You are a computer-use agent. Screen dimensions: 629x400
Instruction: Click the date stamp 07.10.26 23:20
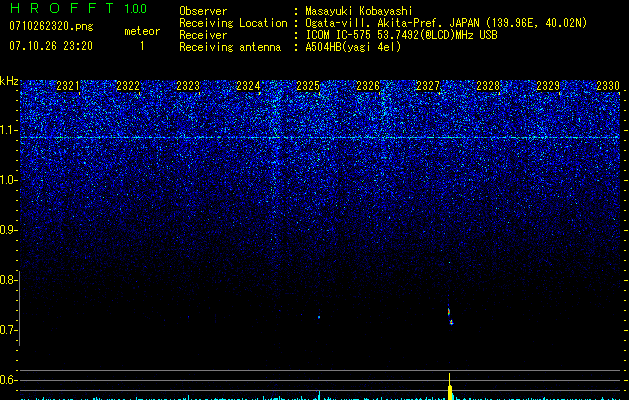pos(51,46)
